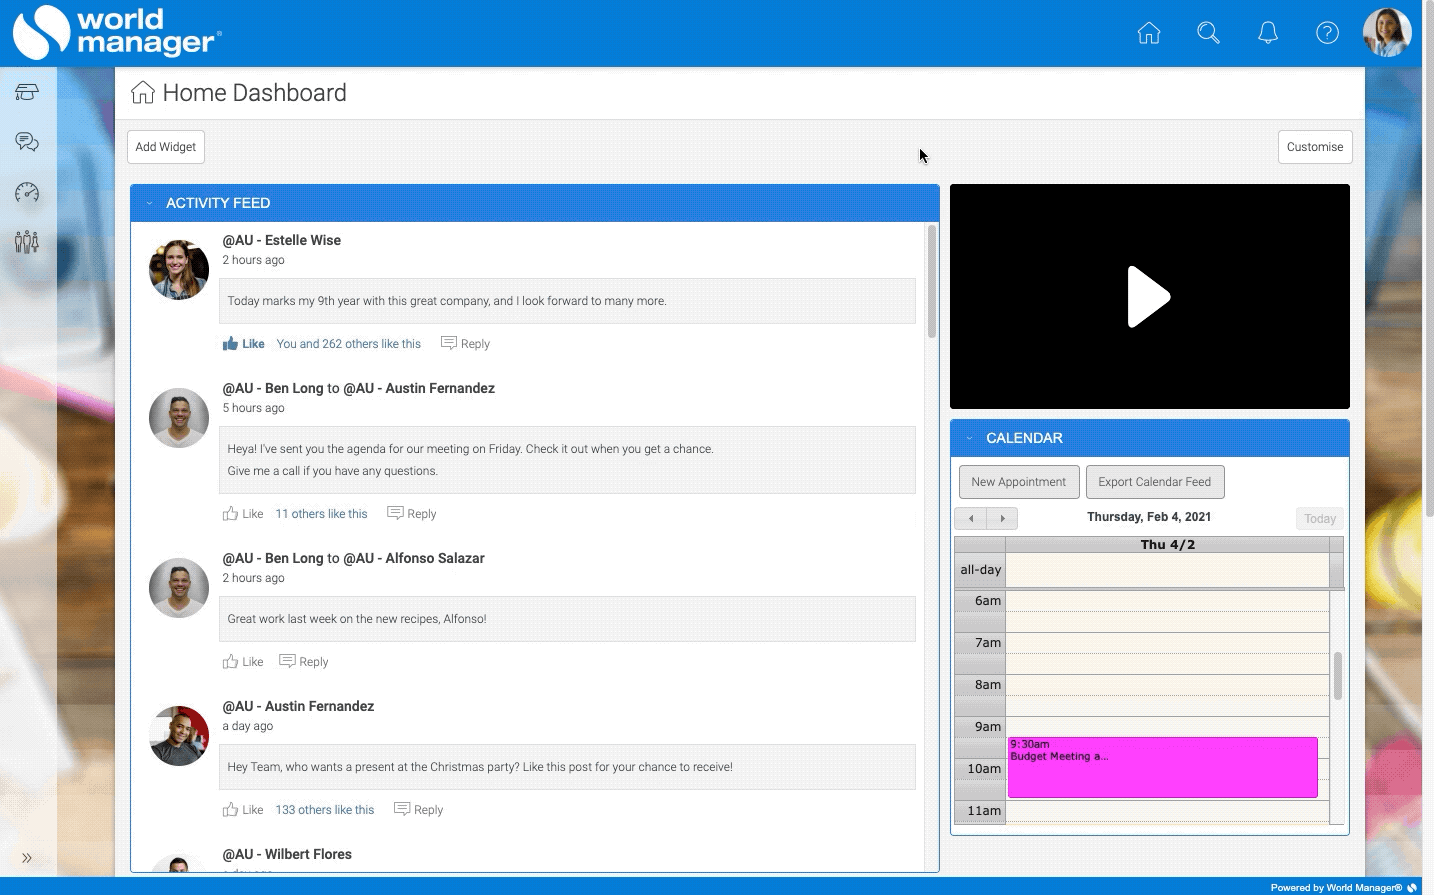Viewport: 1434px width, 895px height.
Task: Unlike Estelle Wise's post
Action: (x=243, y=344)
